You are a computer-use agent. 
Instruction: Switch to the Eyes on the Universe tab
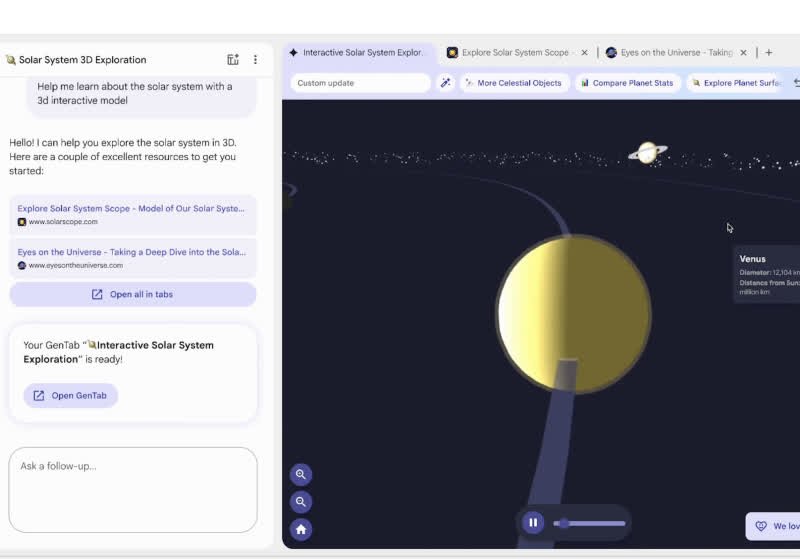point(675,52)
